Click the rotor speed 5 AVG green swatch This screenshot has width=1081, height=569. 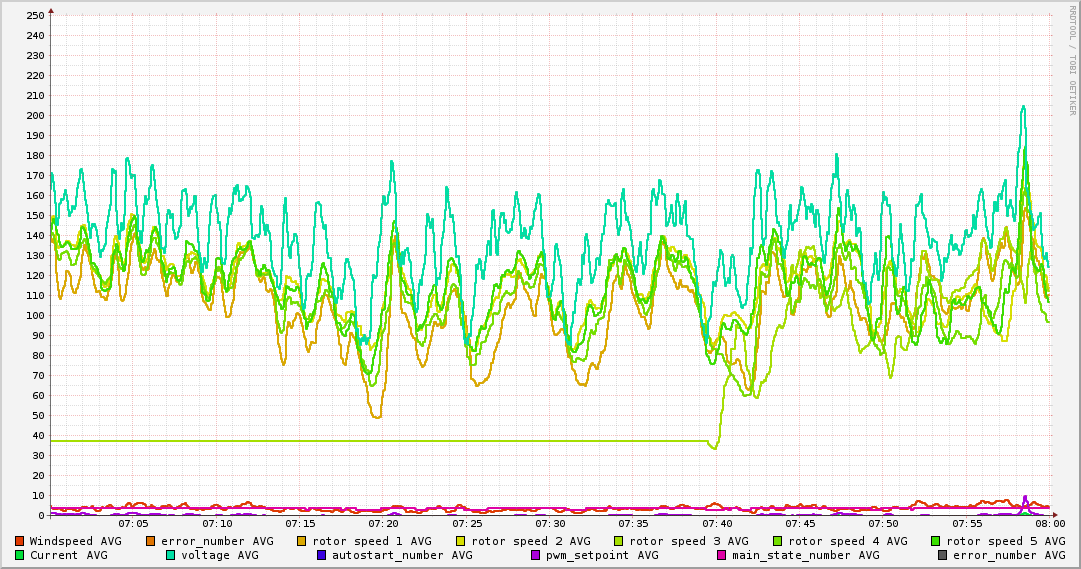(x=936, y=541)
